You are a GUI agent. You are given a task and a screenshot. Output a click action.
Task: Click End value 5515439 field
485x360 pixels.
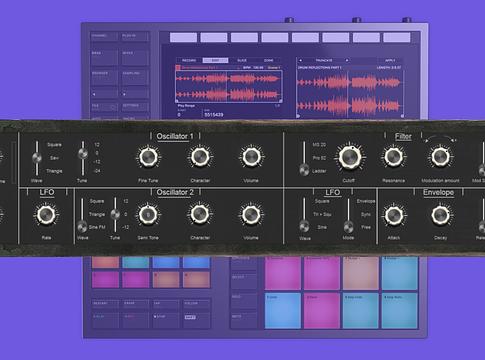(214, 114)
